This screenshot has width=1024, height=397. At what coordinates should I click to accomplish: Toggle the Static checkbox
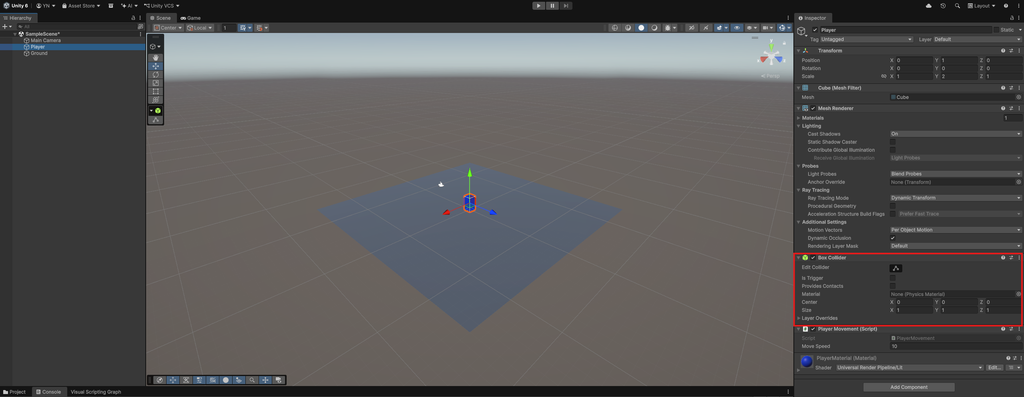tap(996, 30)
